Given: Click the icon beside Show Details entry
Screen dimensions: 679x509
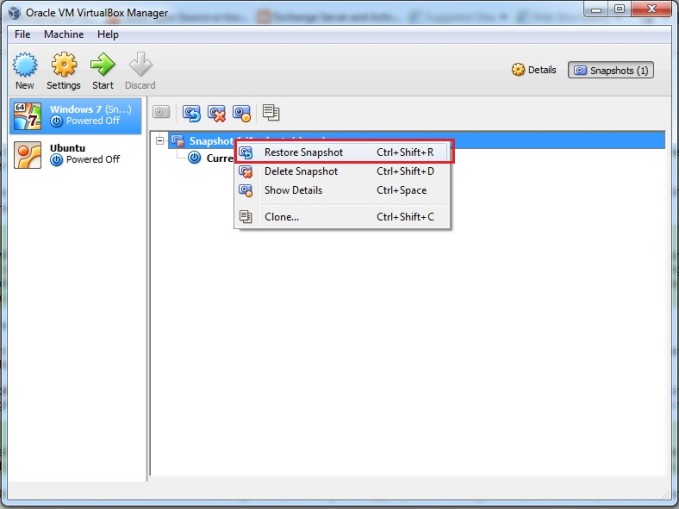Looking at the screenshot, I should coord(246,190).
